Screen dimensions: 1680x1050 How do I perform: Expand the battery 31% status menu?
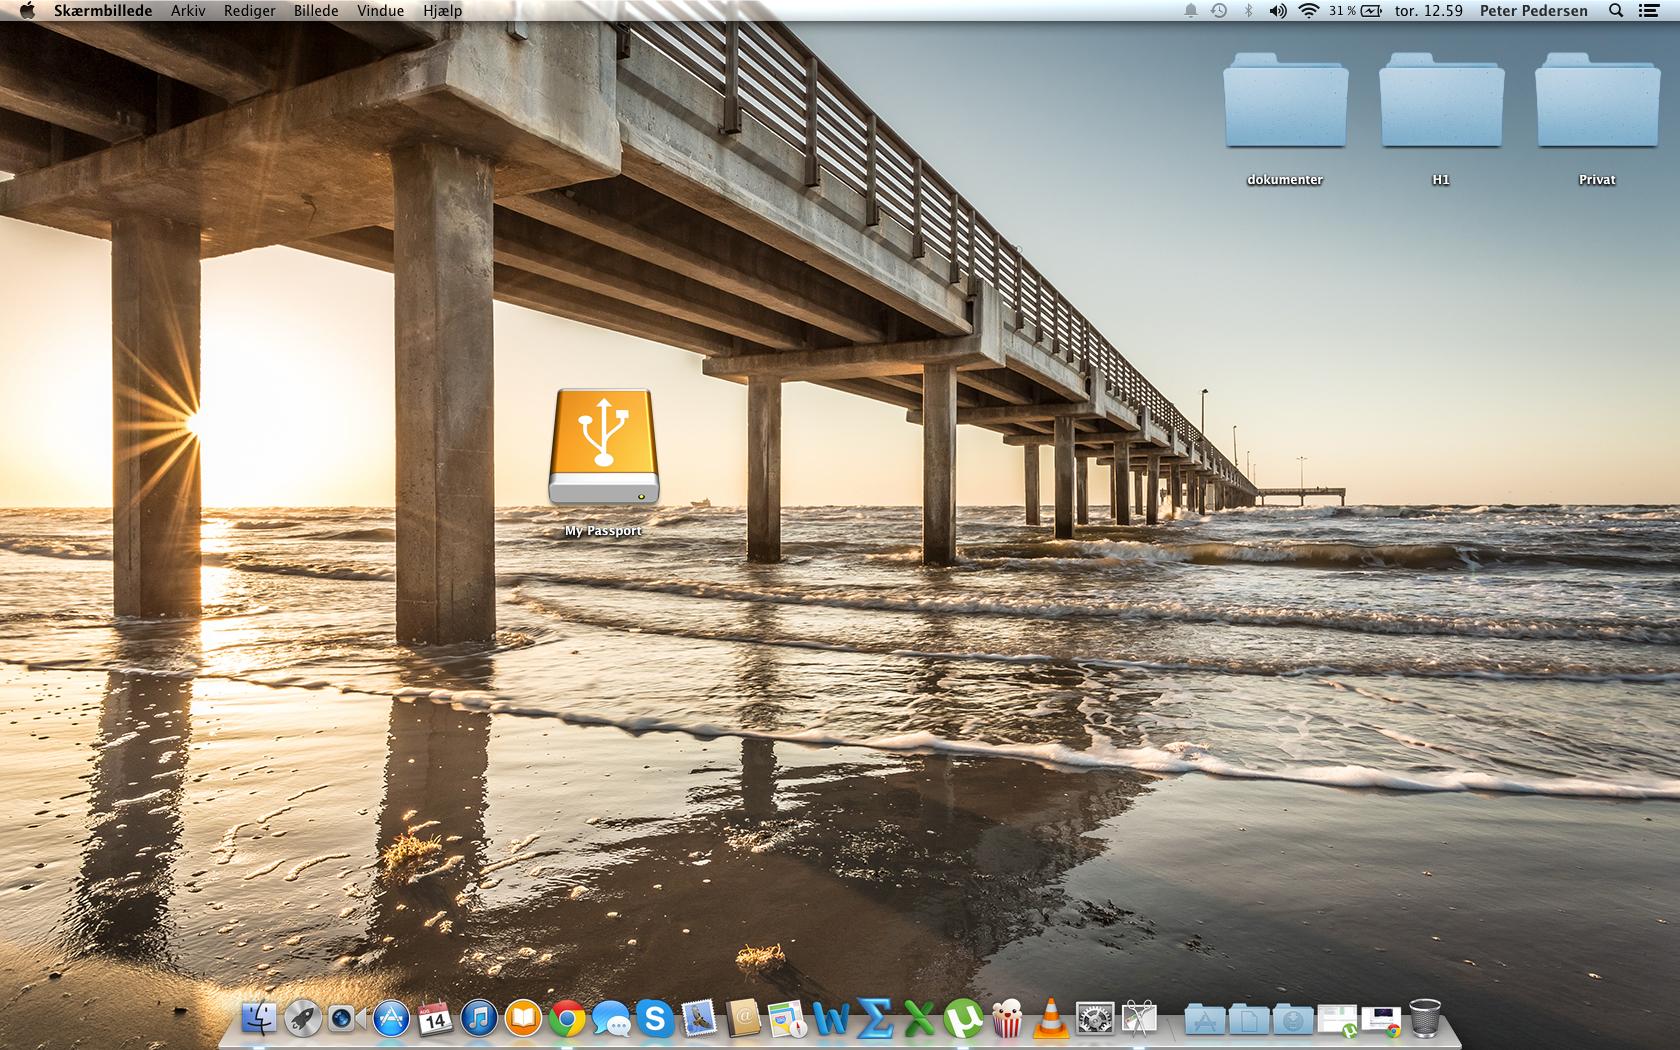(x=1355, y=11)
